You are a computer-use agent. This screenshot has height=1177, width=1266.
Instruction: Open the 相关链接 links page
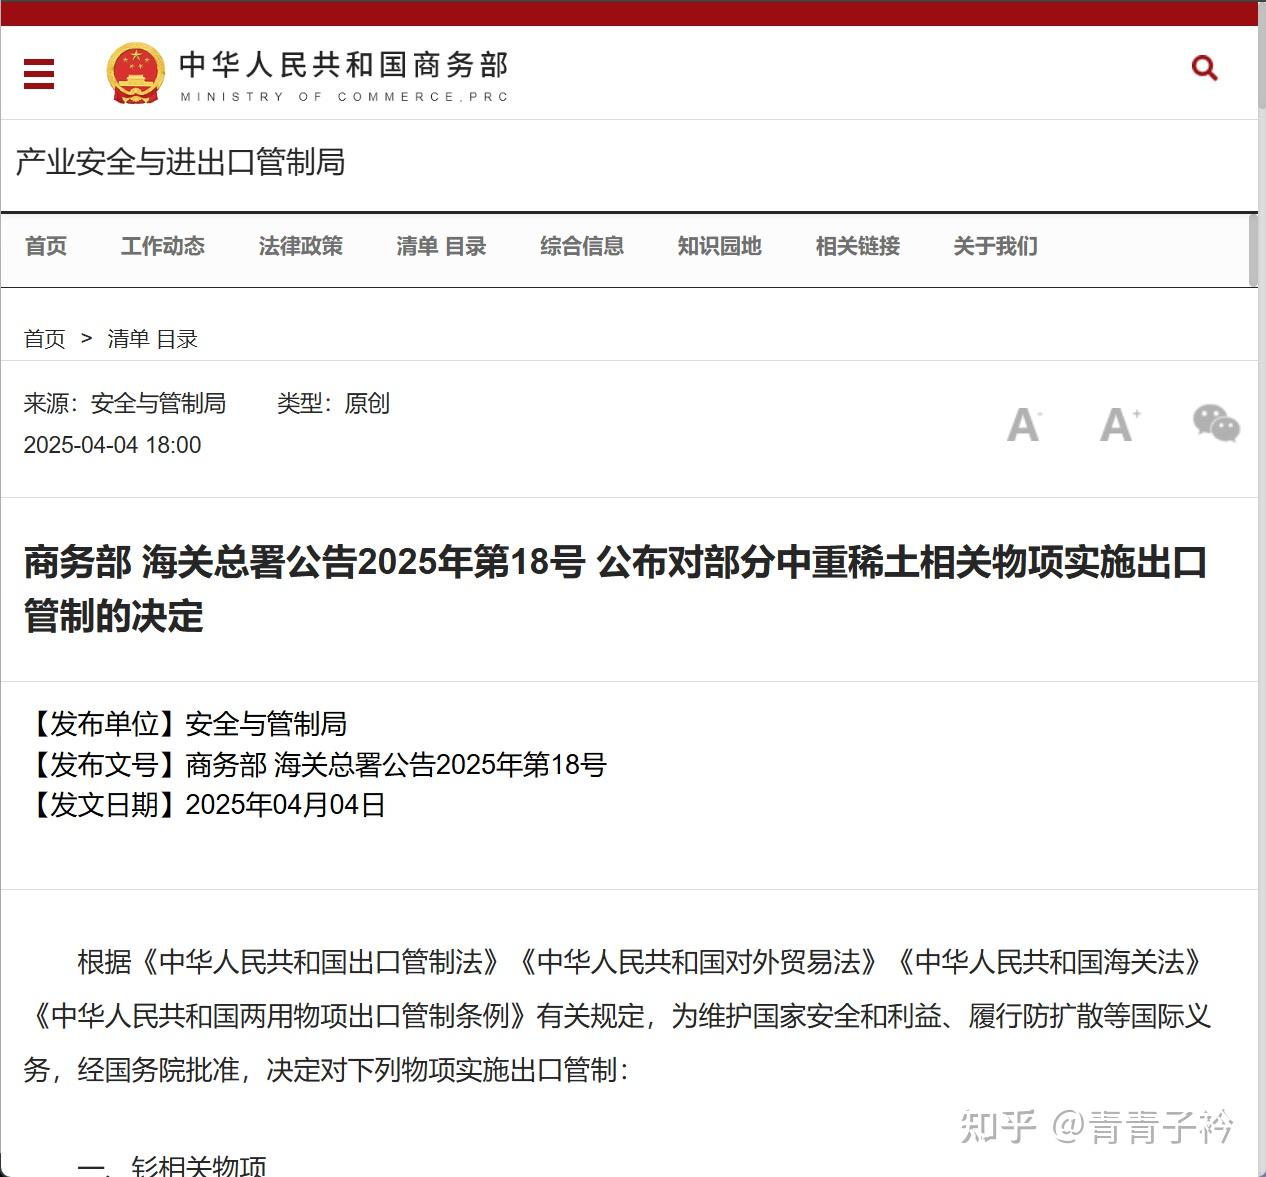[x=857, y=246]
